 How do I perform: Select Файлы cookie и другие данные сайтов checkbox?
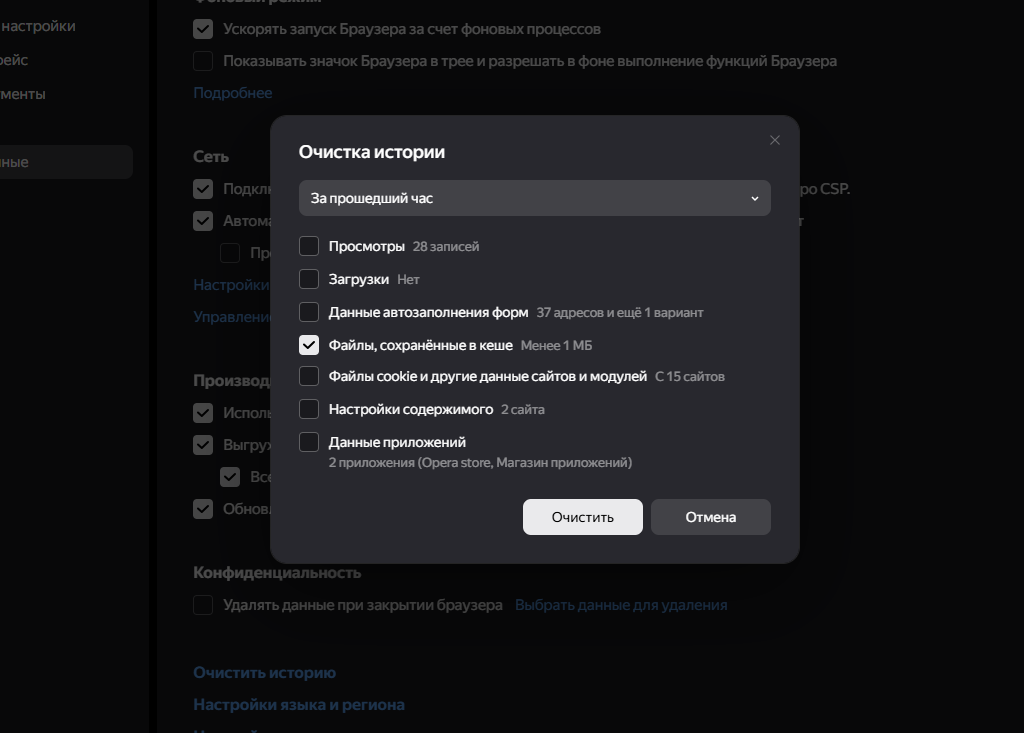[309, 377]
